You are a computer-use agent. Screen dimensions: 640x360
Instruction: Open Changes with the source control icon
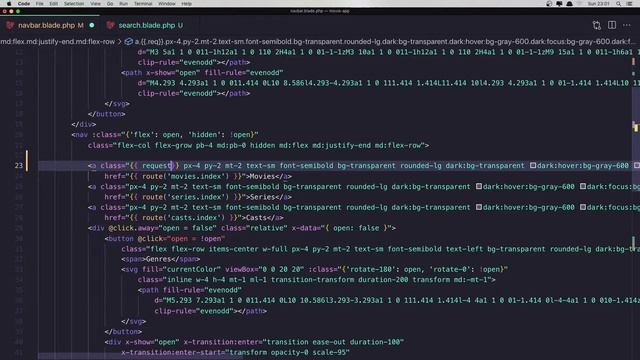[597, 25]
